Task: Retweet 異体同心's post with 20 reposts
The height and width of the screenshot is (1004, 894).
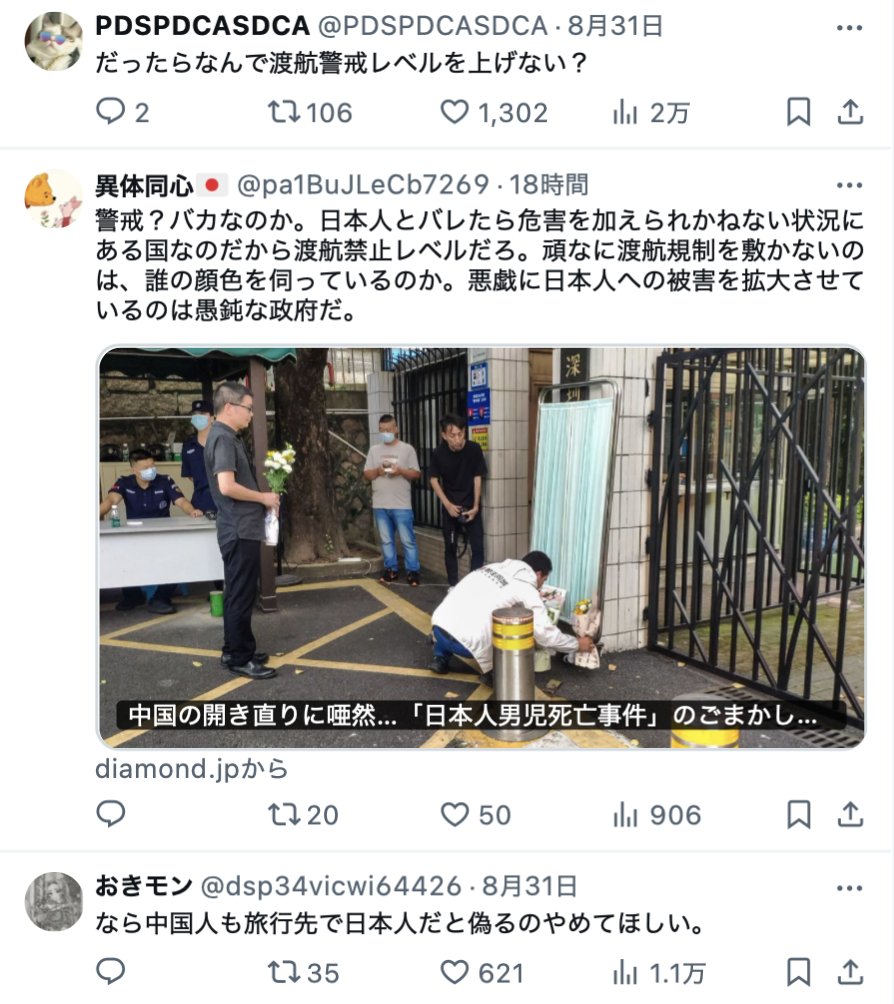Action: pyautogui.click(x=284, y=814)
